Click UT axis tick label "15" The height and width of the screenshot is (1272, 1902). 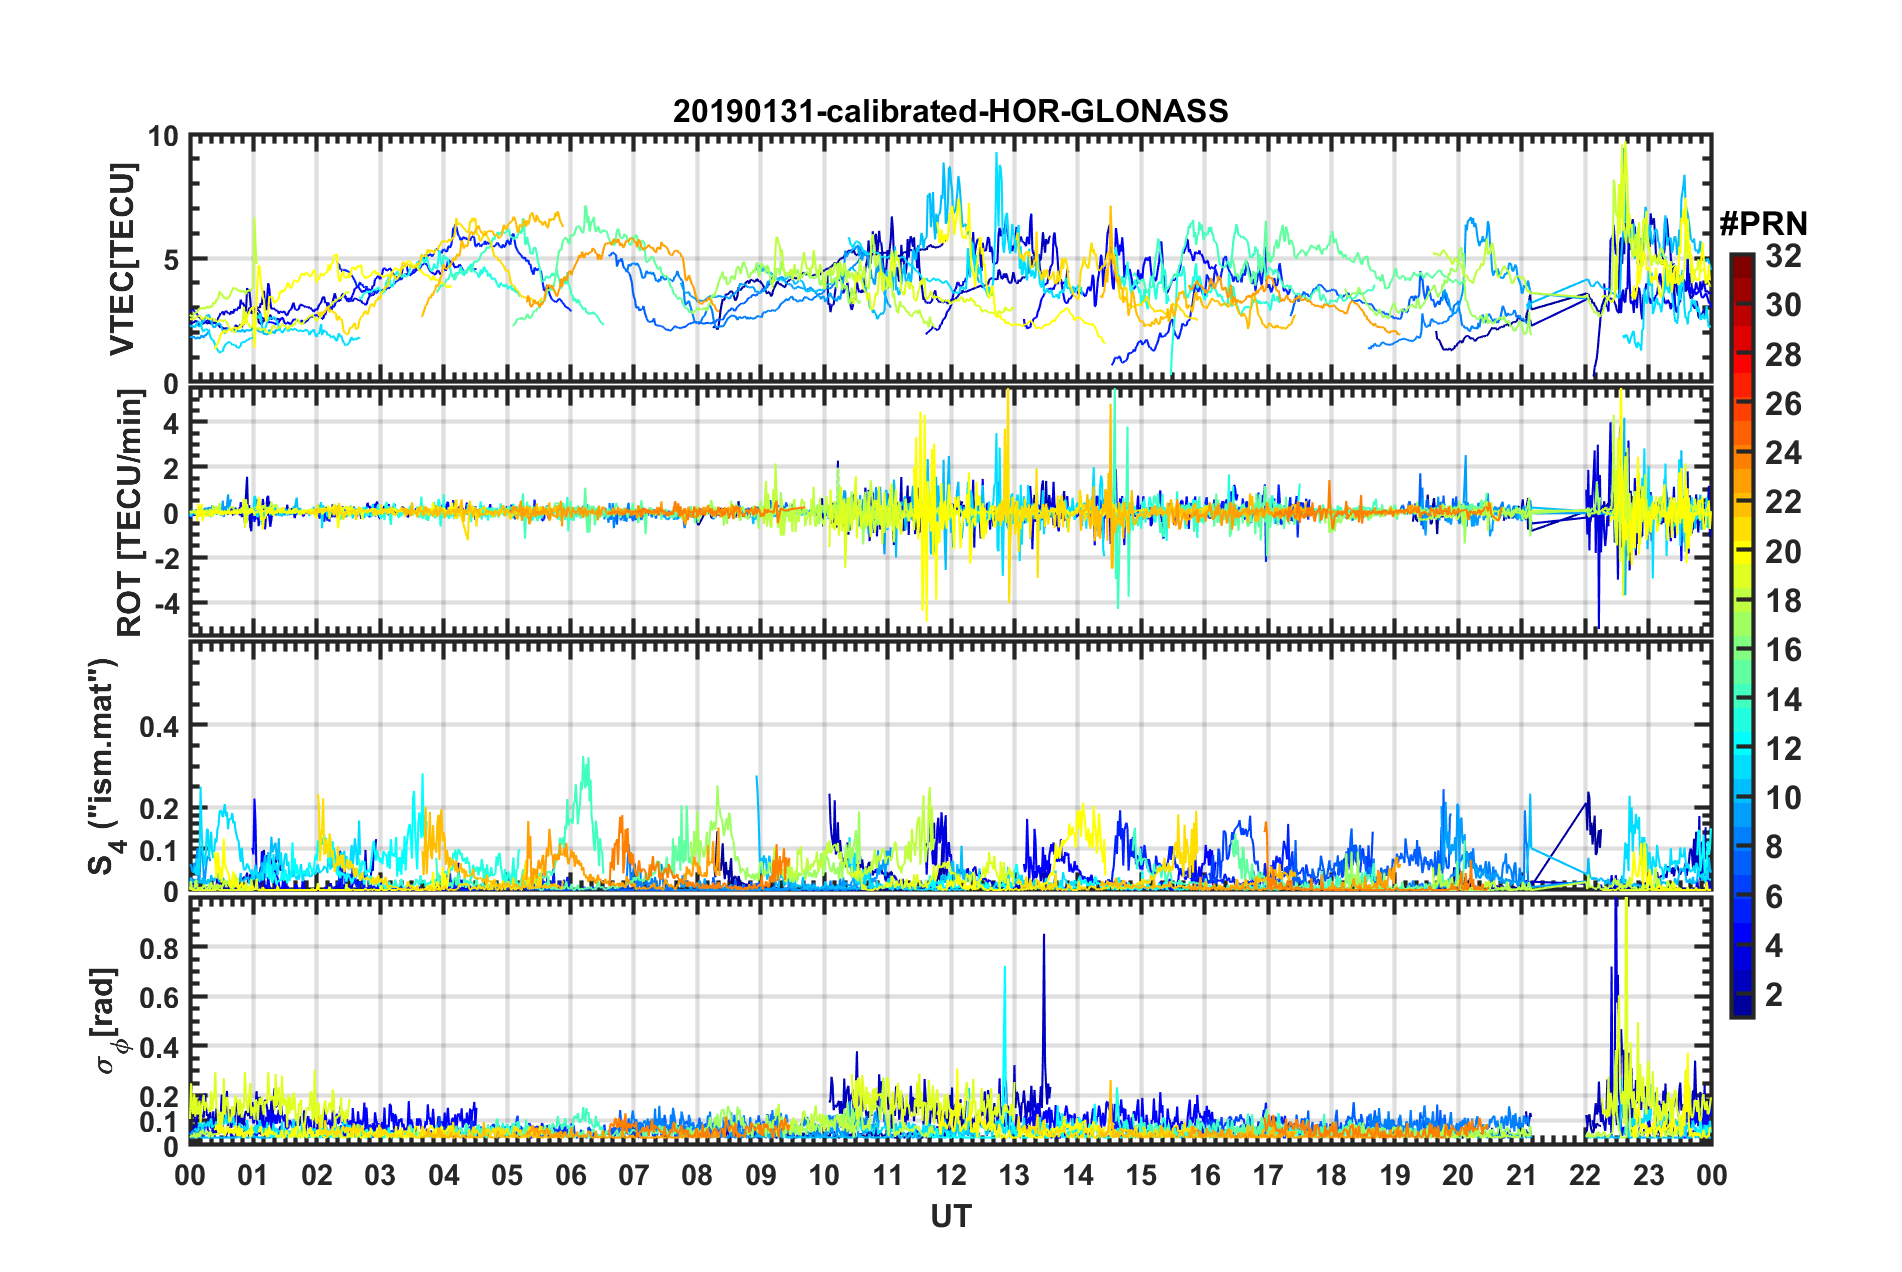[1141, 1174]
